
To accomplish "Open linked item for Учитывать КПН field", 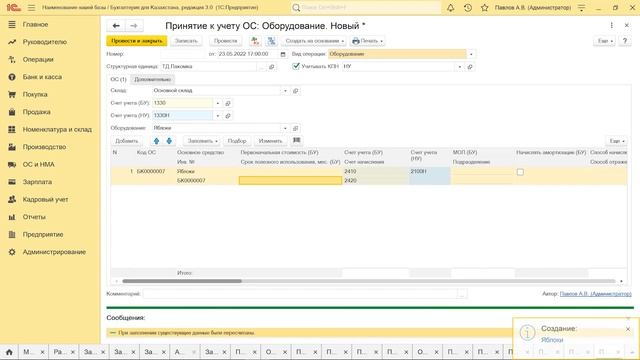I will (470, 67).
